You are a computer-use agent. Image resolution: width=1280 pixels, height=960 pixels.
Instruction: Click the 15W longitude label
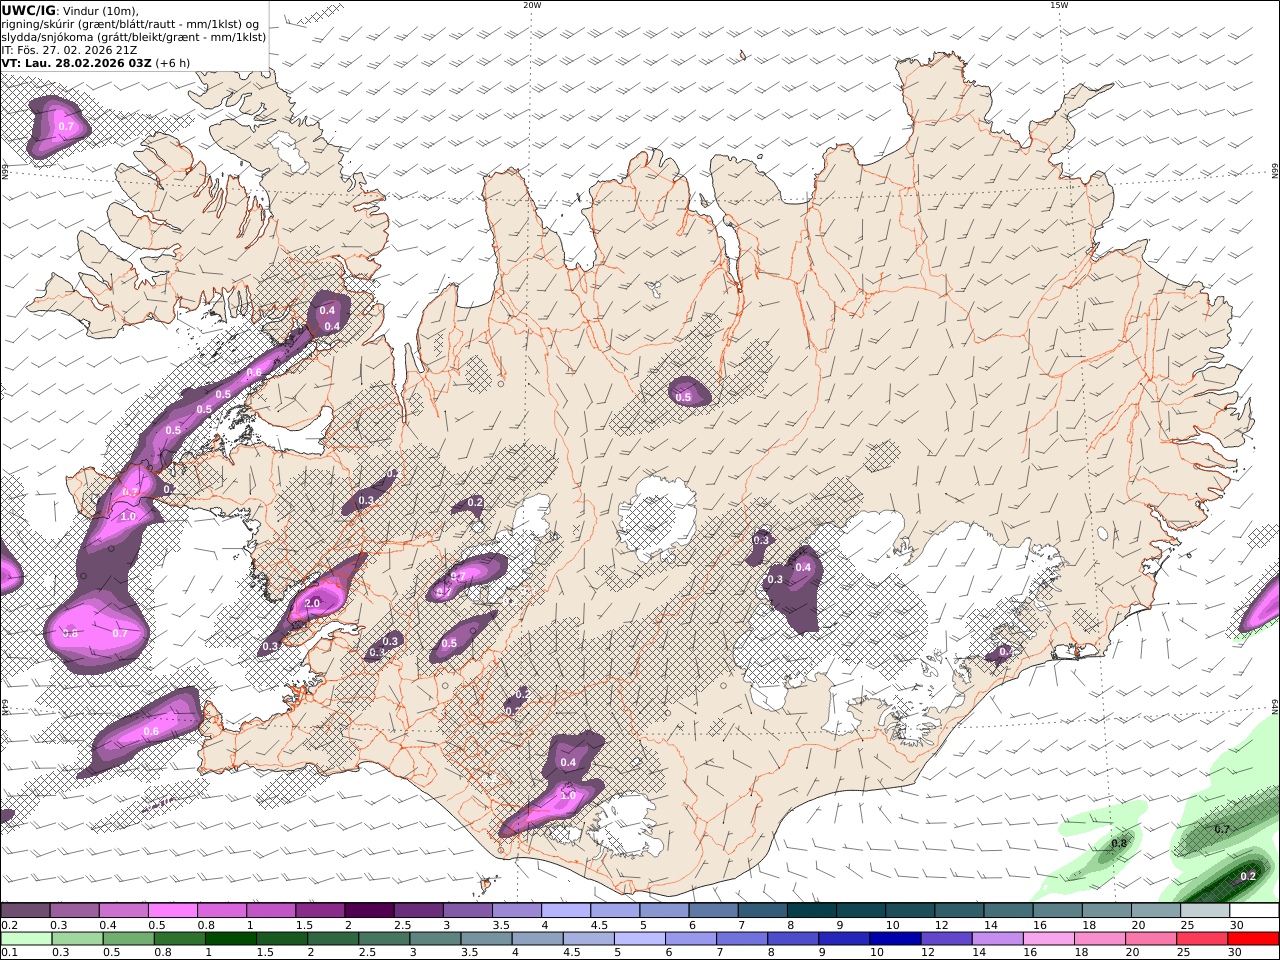[1058, 5]
